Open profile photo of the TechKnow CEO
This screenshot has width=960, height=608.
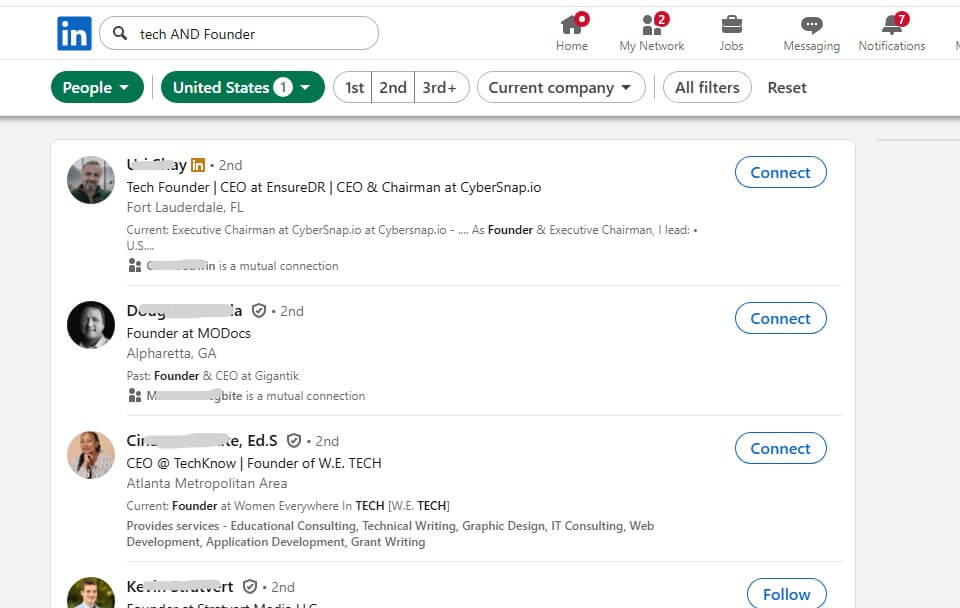[x=91, y=454]
